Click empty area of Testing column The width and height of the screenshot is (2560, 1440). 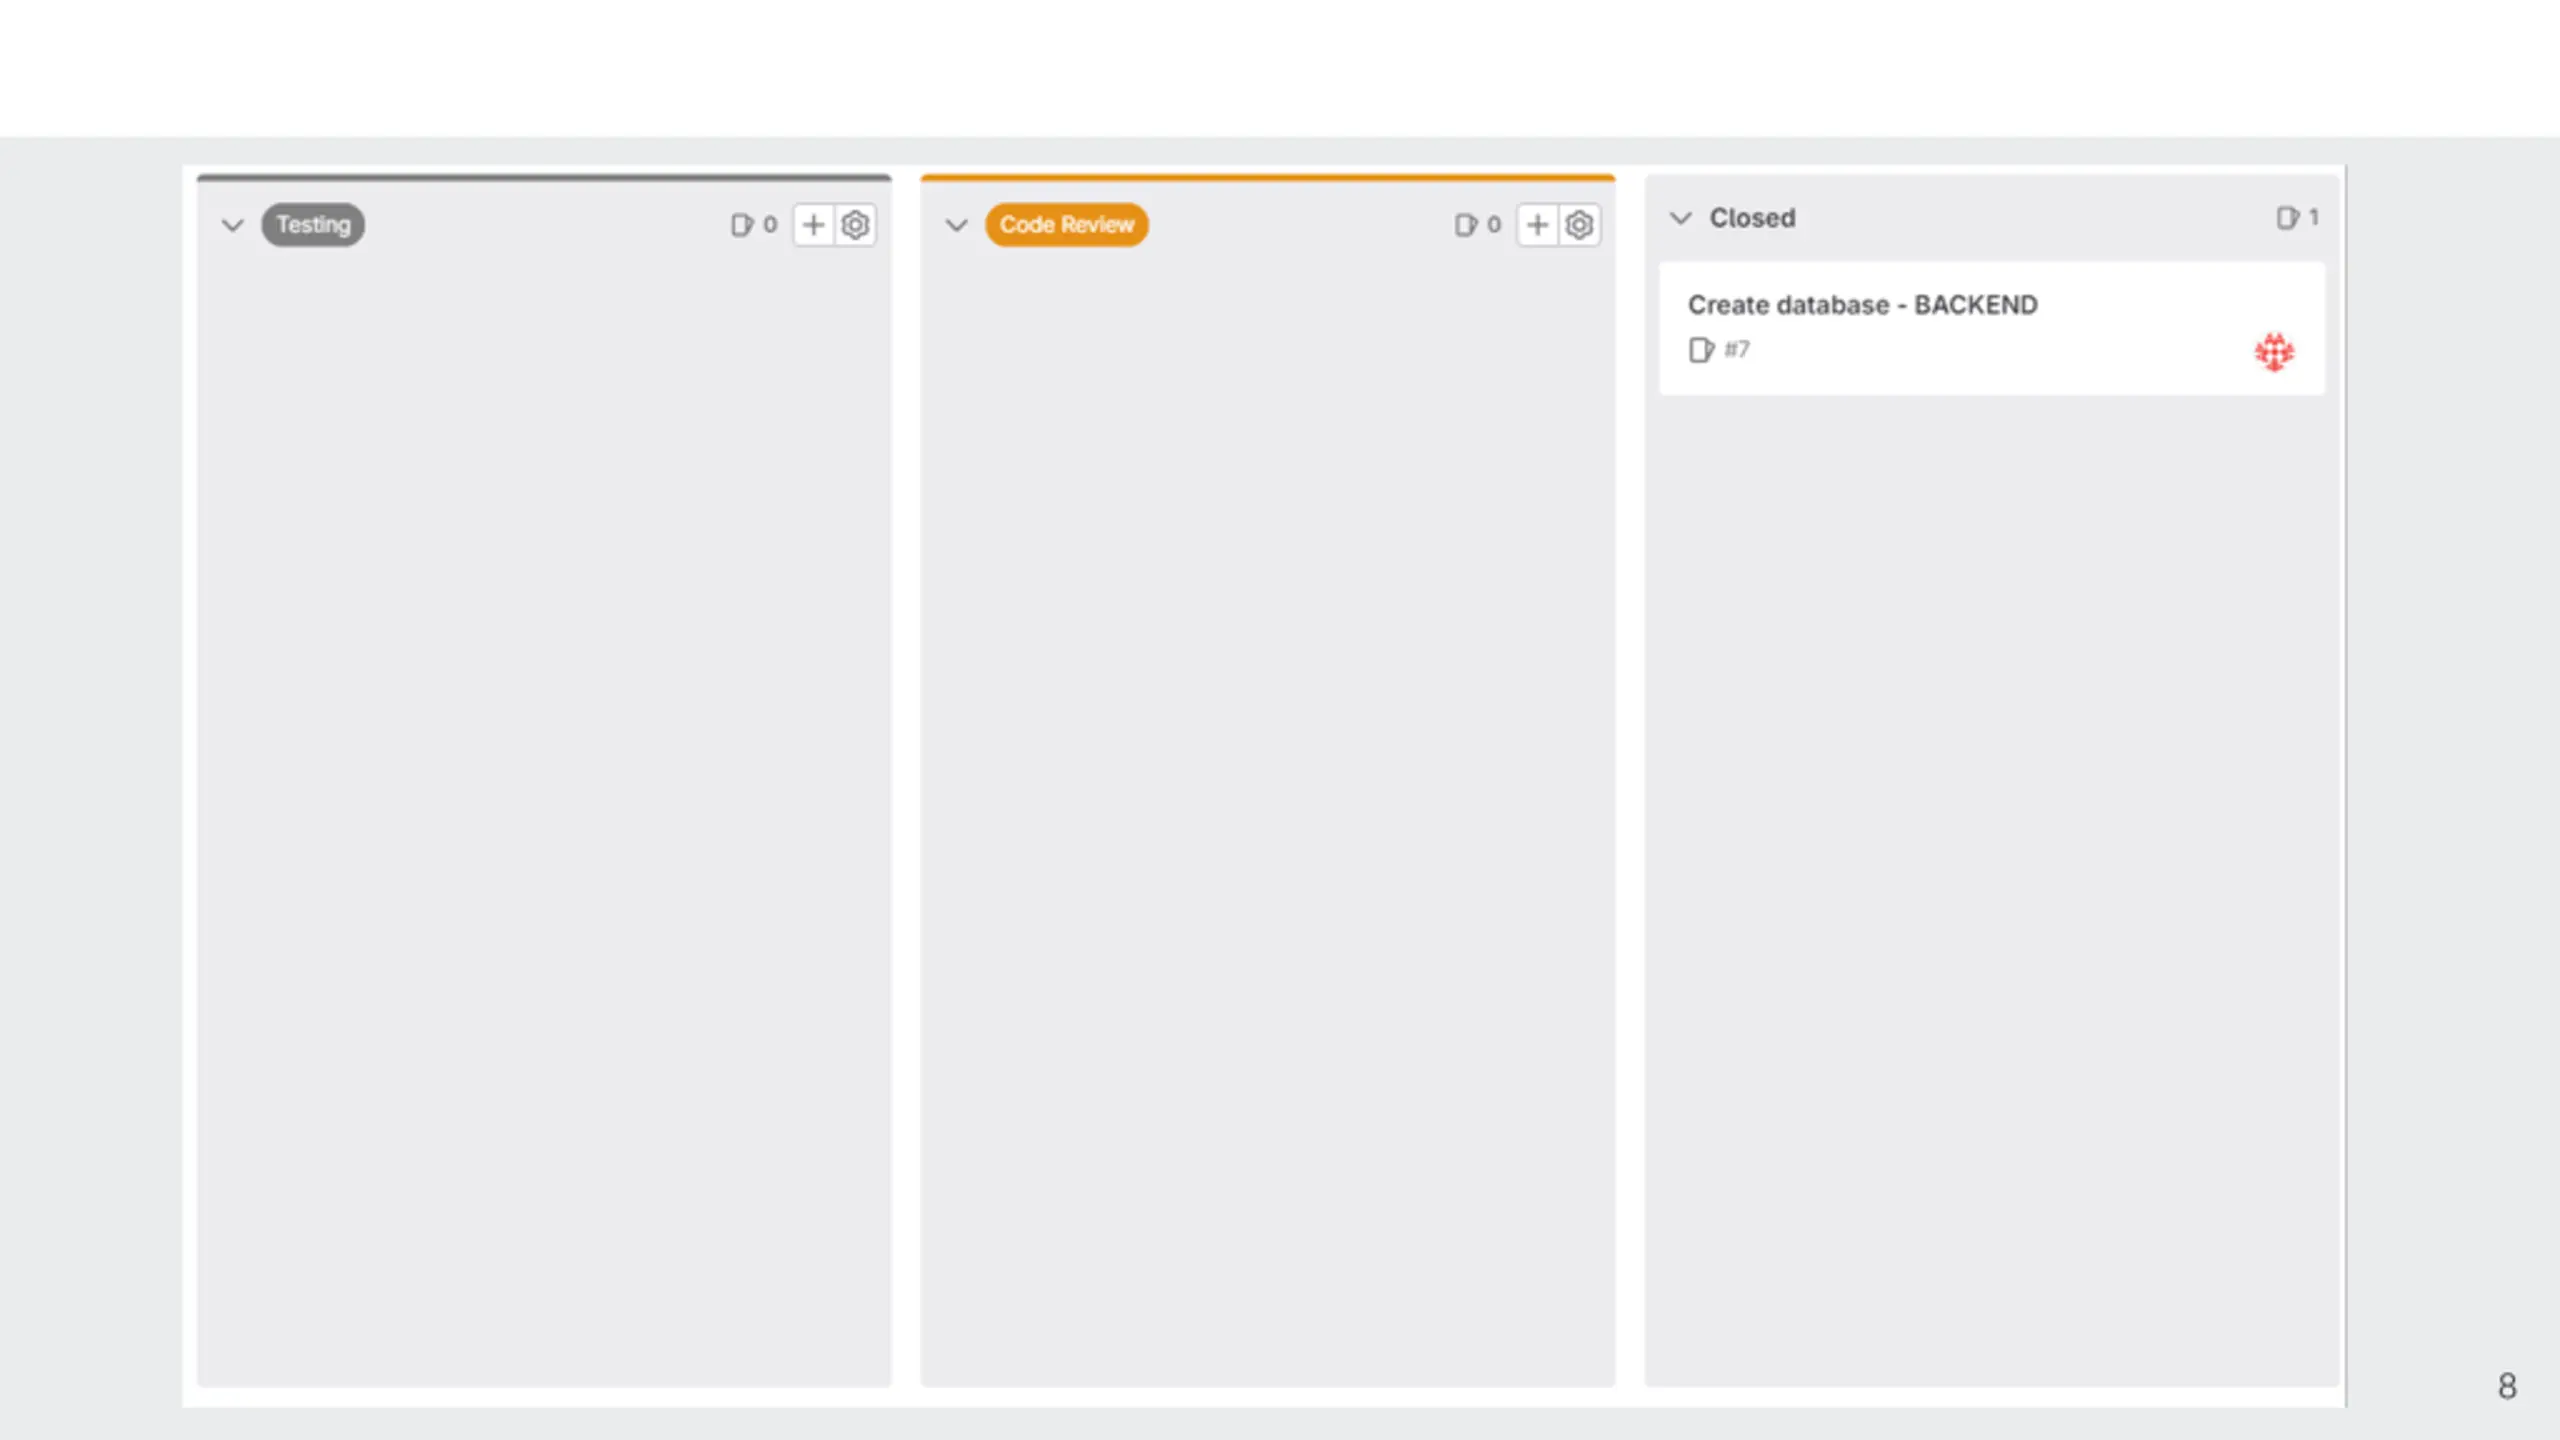(x=544, y=800)
